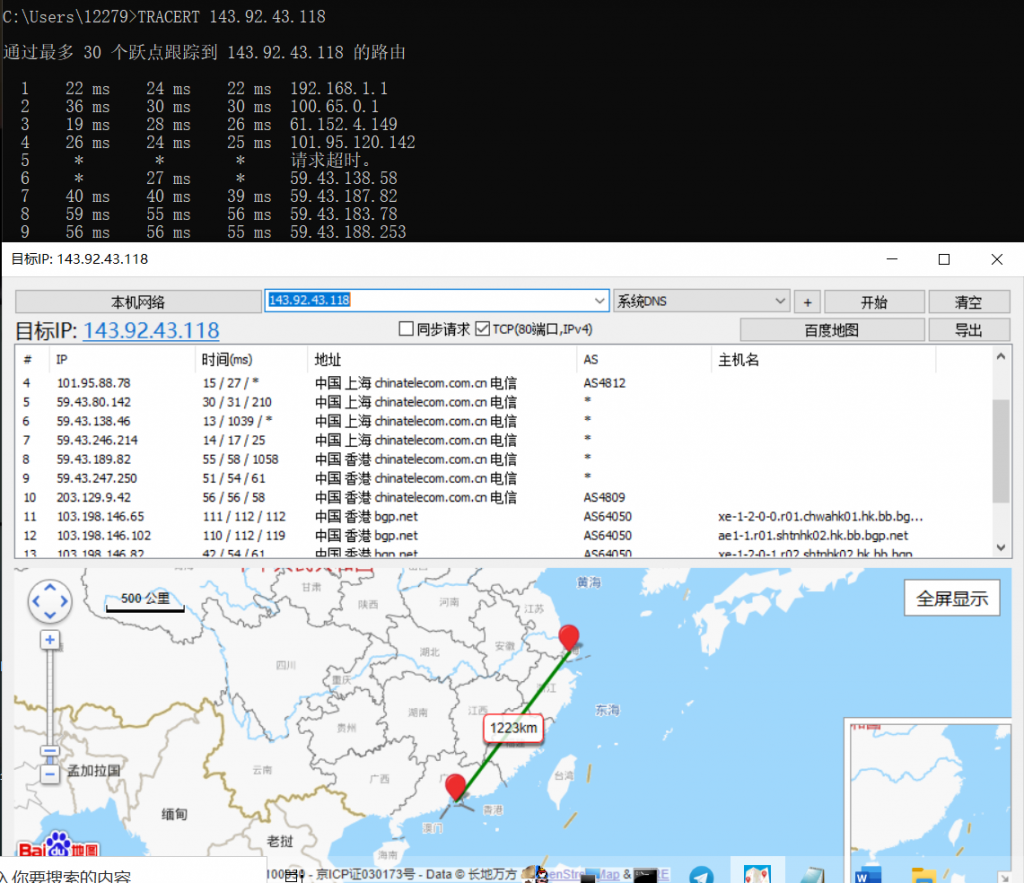
Task: Open the 系统DNS dropdown list
Action: point(781,300)
